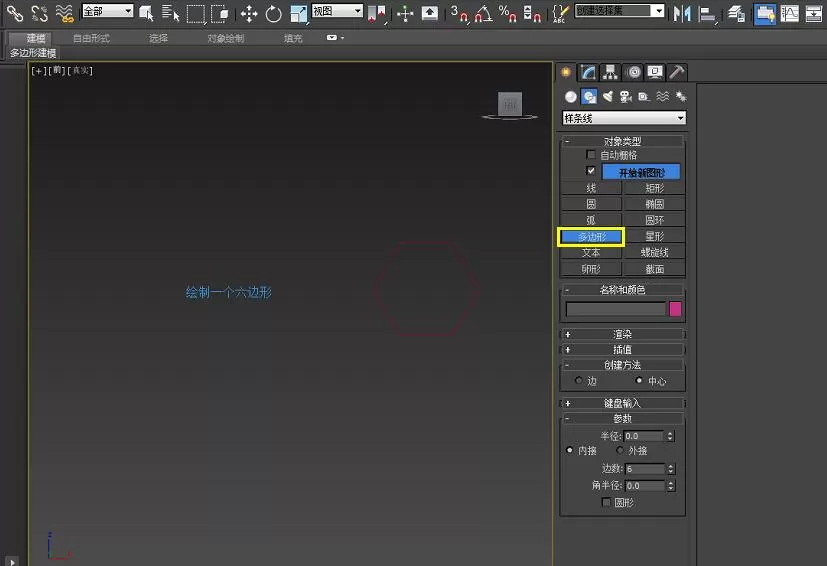Screen dimensions: 827x566
Task: Activate the Select and Move tool
Action: [x=248, y=14]
